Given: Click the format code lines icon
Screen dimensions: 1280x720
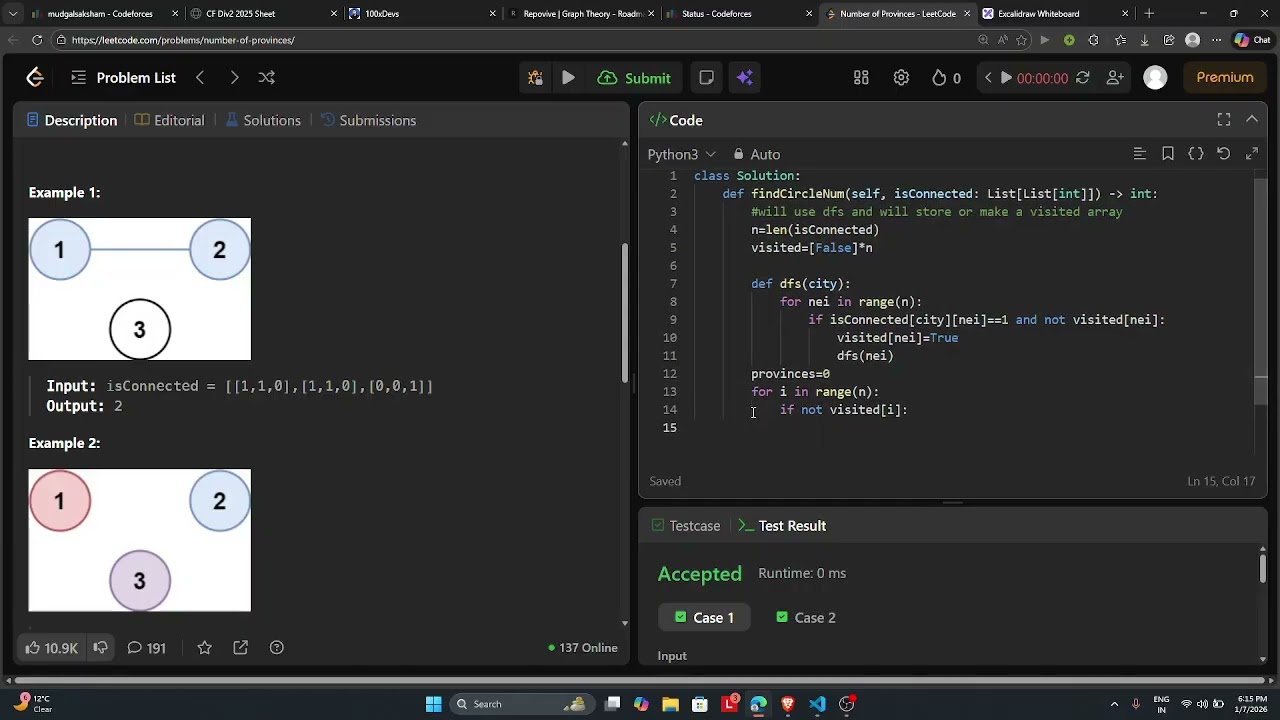Looking at the screenshot, I should coord(1139,153).
